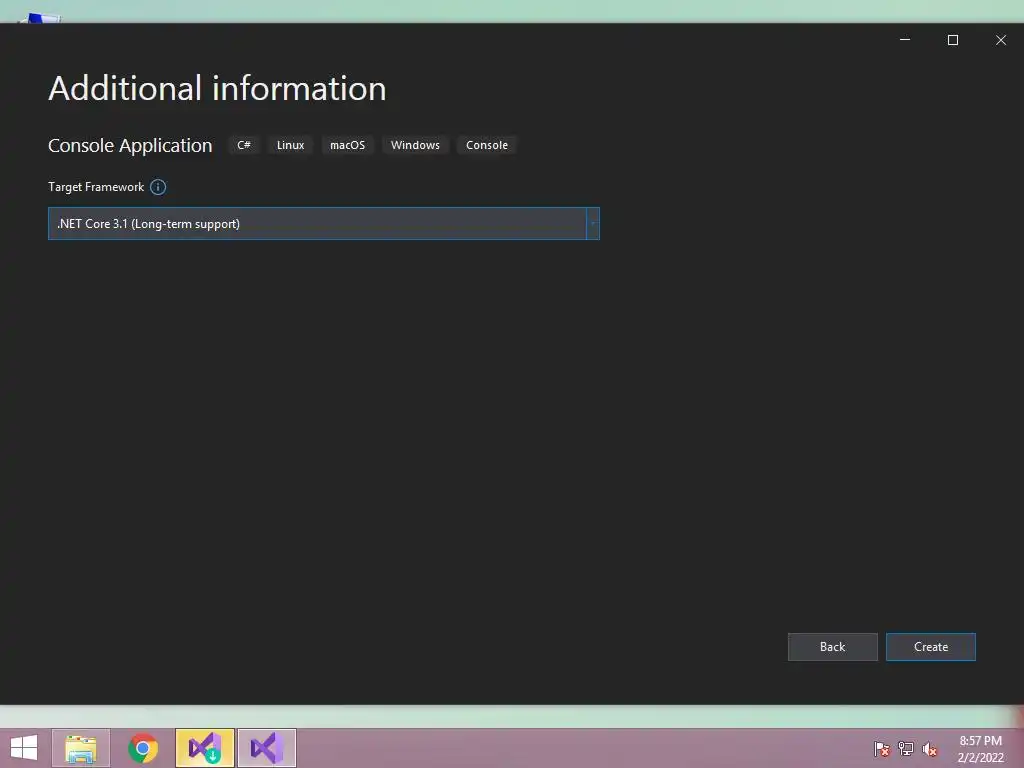Click the C# tag
Screen dimensions: 1024x768
(x=244, y=145)
